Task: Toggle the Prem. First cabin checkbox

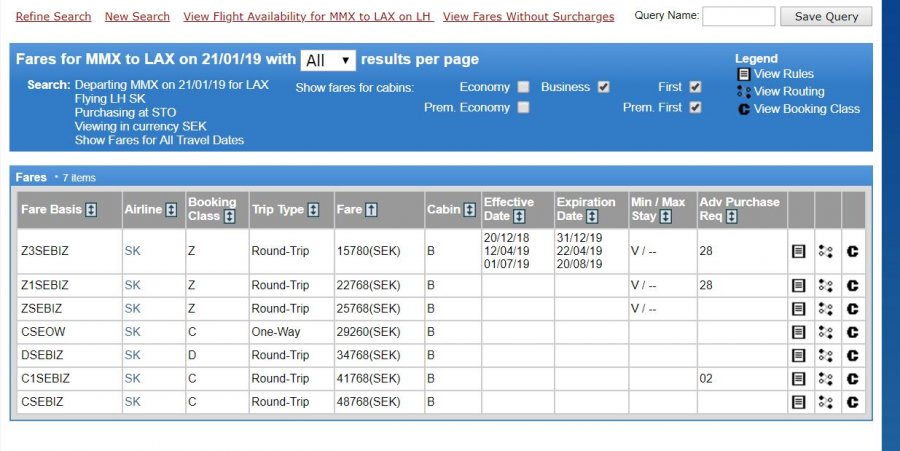Action: click(x=695, y=107)
